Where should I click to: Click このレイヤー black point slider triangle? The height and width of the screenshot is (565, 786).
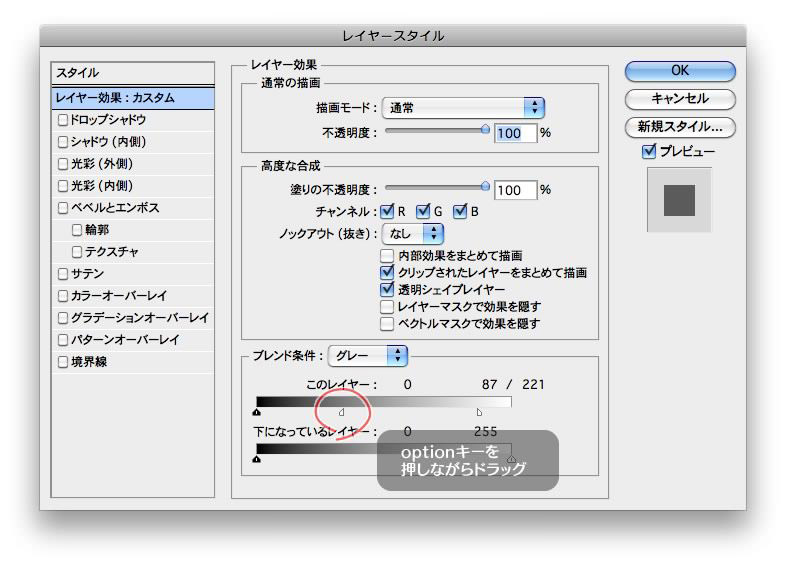tap(257, 412)
